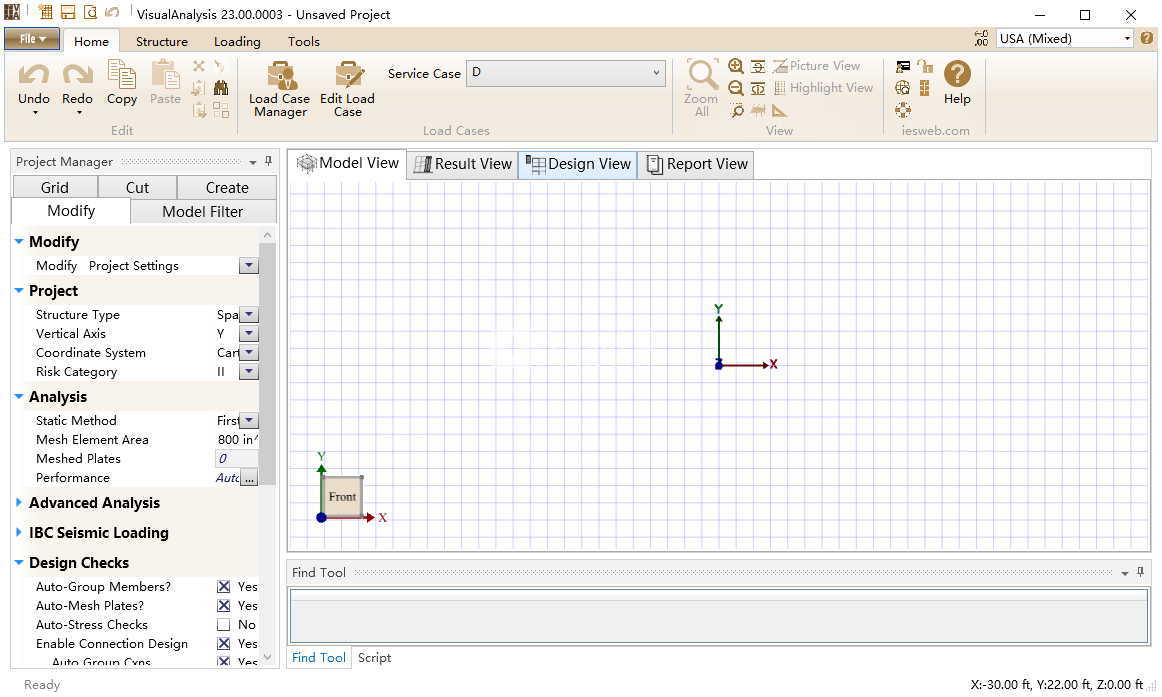Uncheck Auto-Group Members checkbox
Image resolution: width=1162 pixels, height=697 pixels.
pos(224,587)
